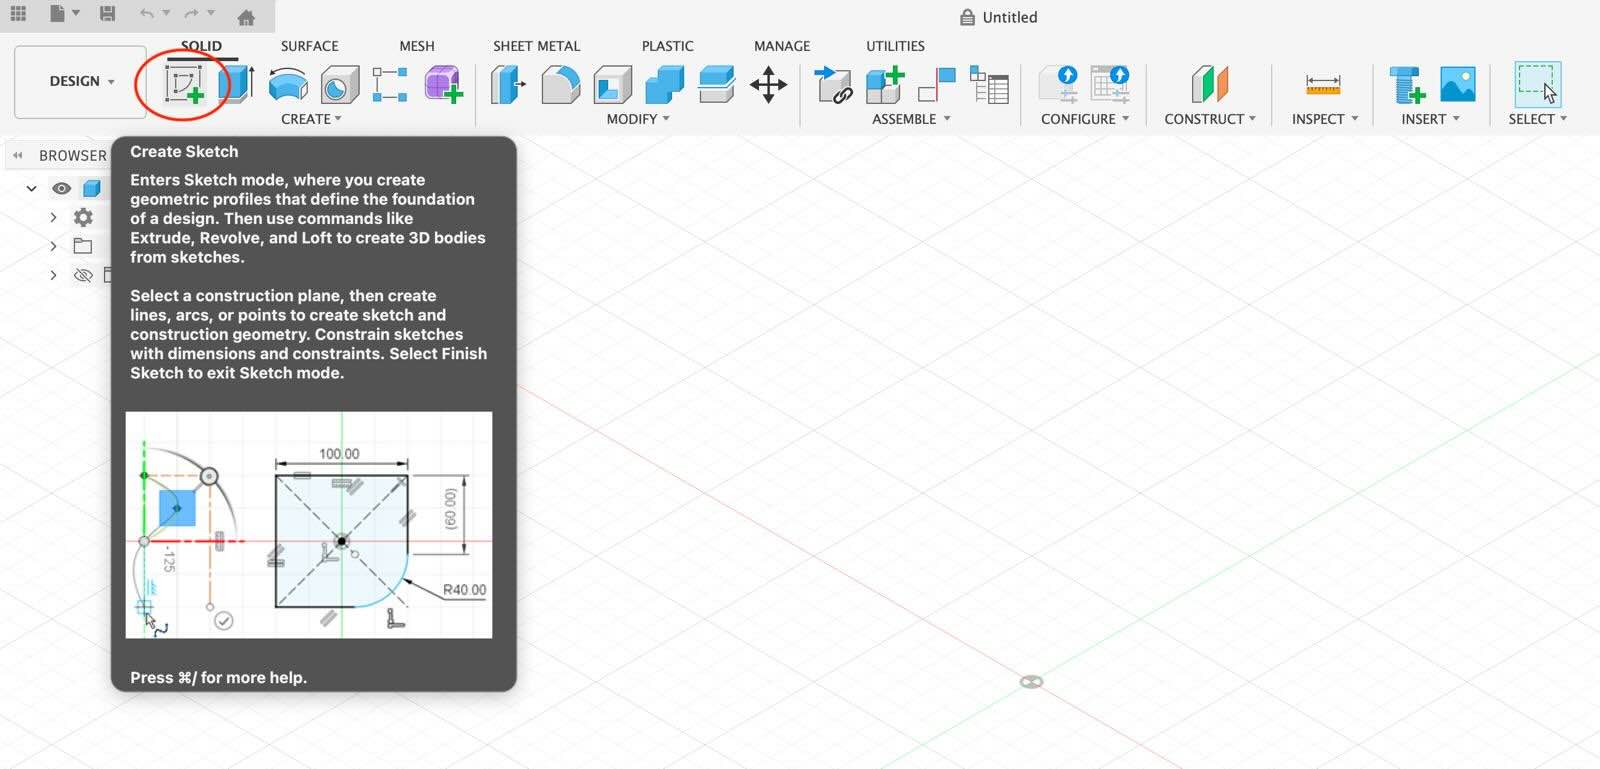This screenshot has height=769, width=1600.
Task: Click the Insert Image canvas icon
Action: click(1457, 84)
